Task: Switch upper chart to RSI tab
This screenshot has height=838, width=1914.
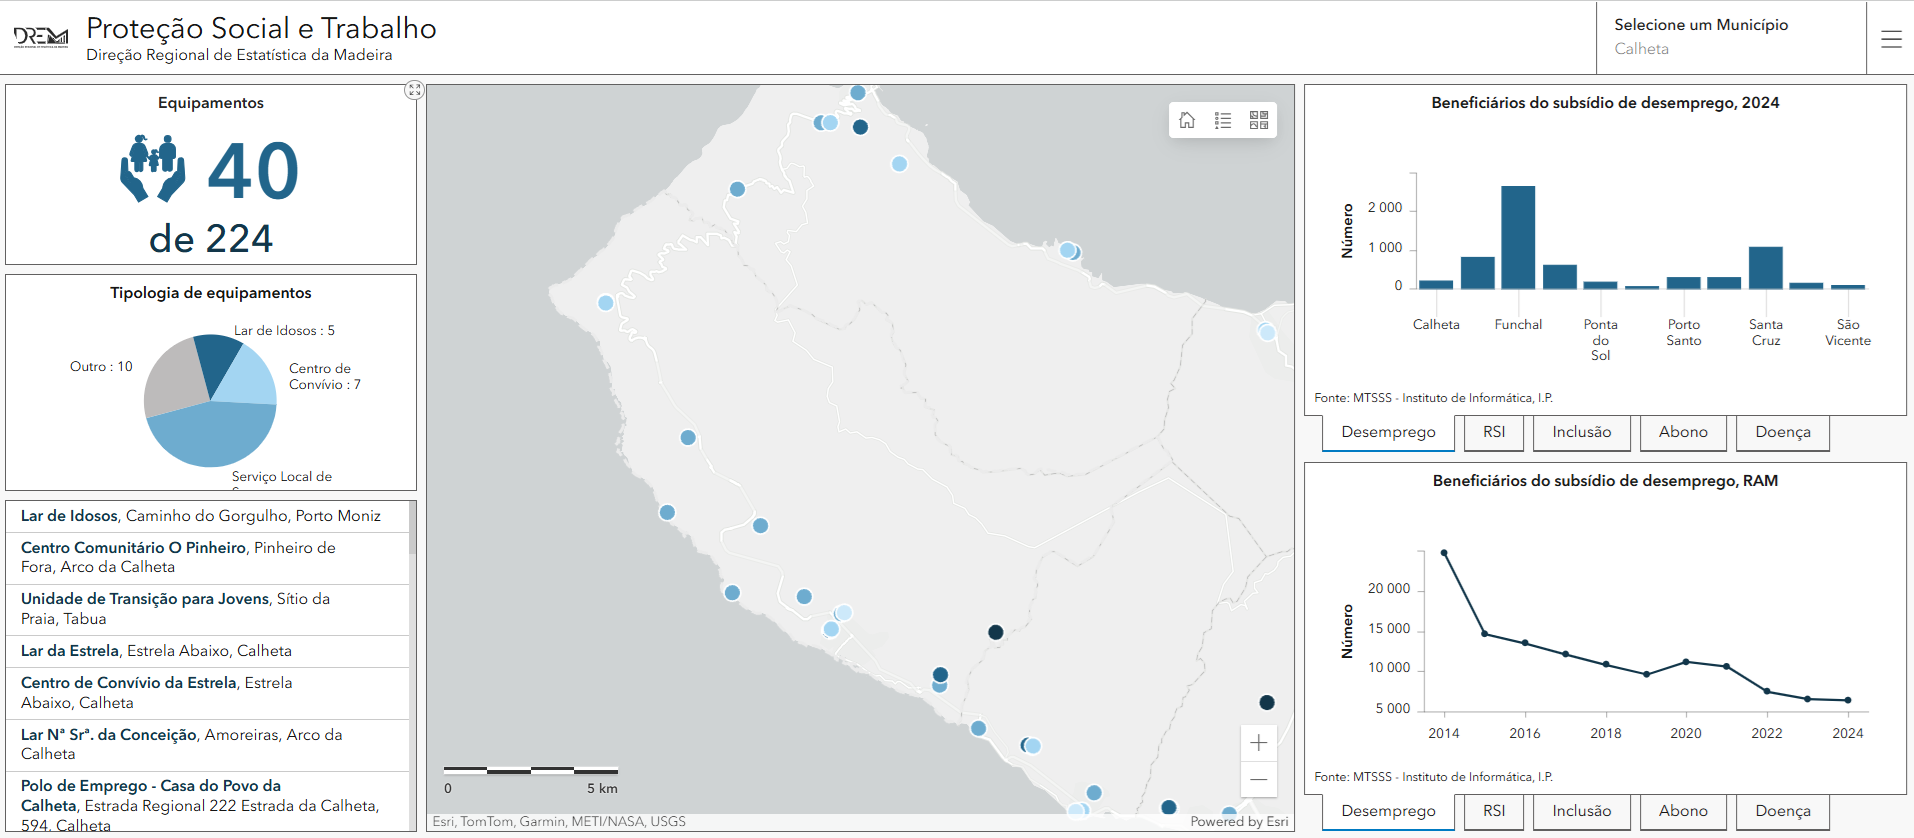Action: 1494,432
